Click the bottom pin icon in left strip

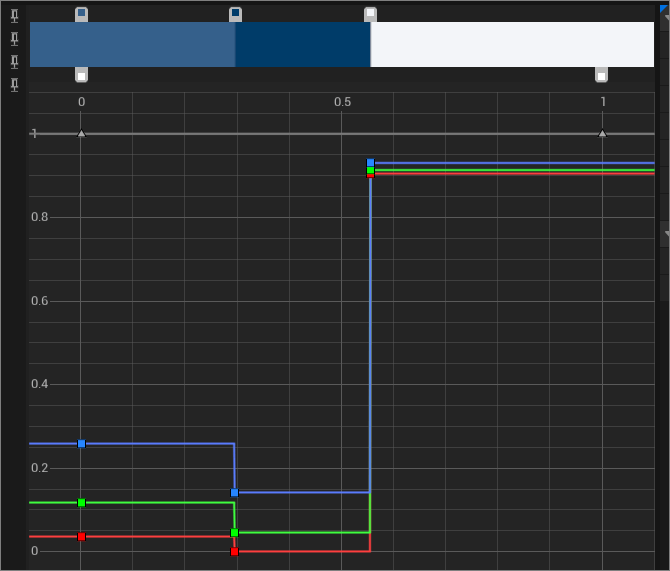coord(15,85)
